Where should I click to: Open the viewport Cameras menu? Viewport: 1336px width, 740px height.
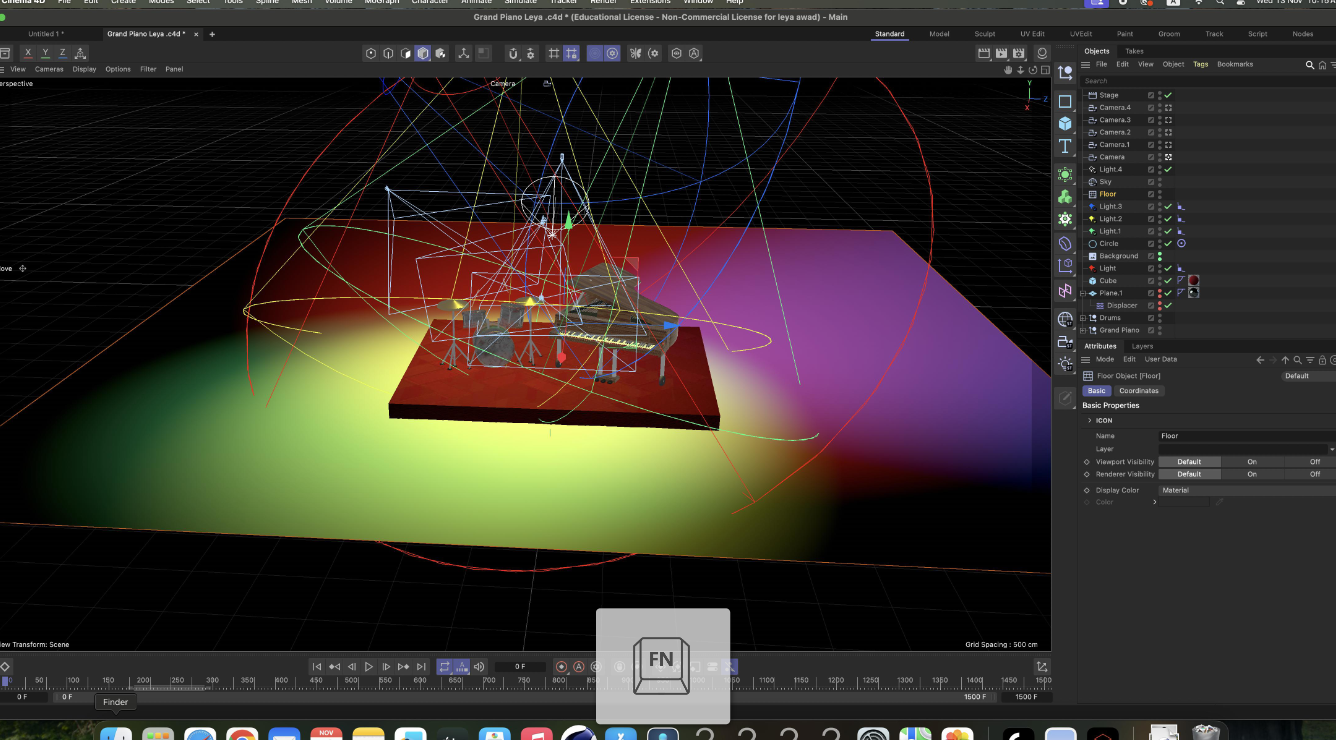coord(49,69)
